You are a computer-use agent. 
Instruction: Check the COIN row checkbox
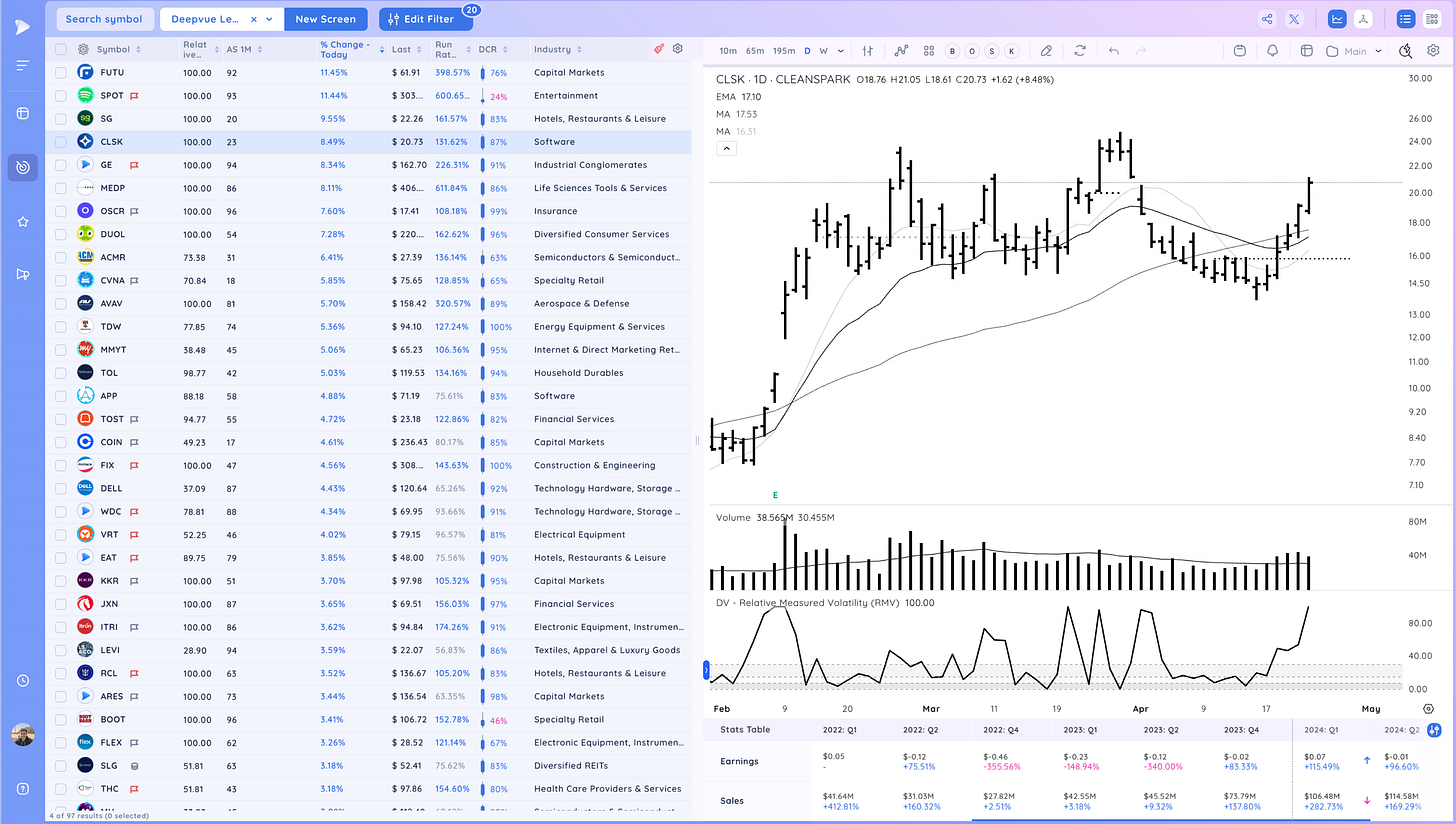tap(61, 442)
